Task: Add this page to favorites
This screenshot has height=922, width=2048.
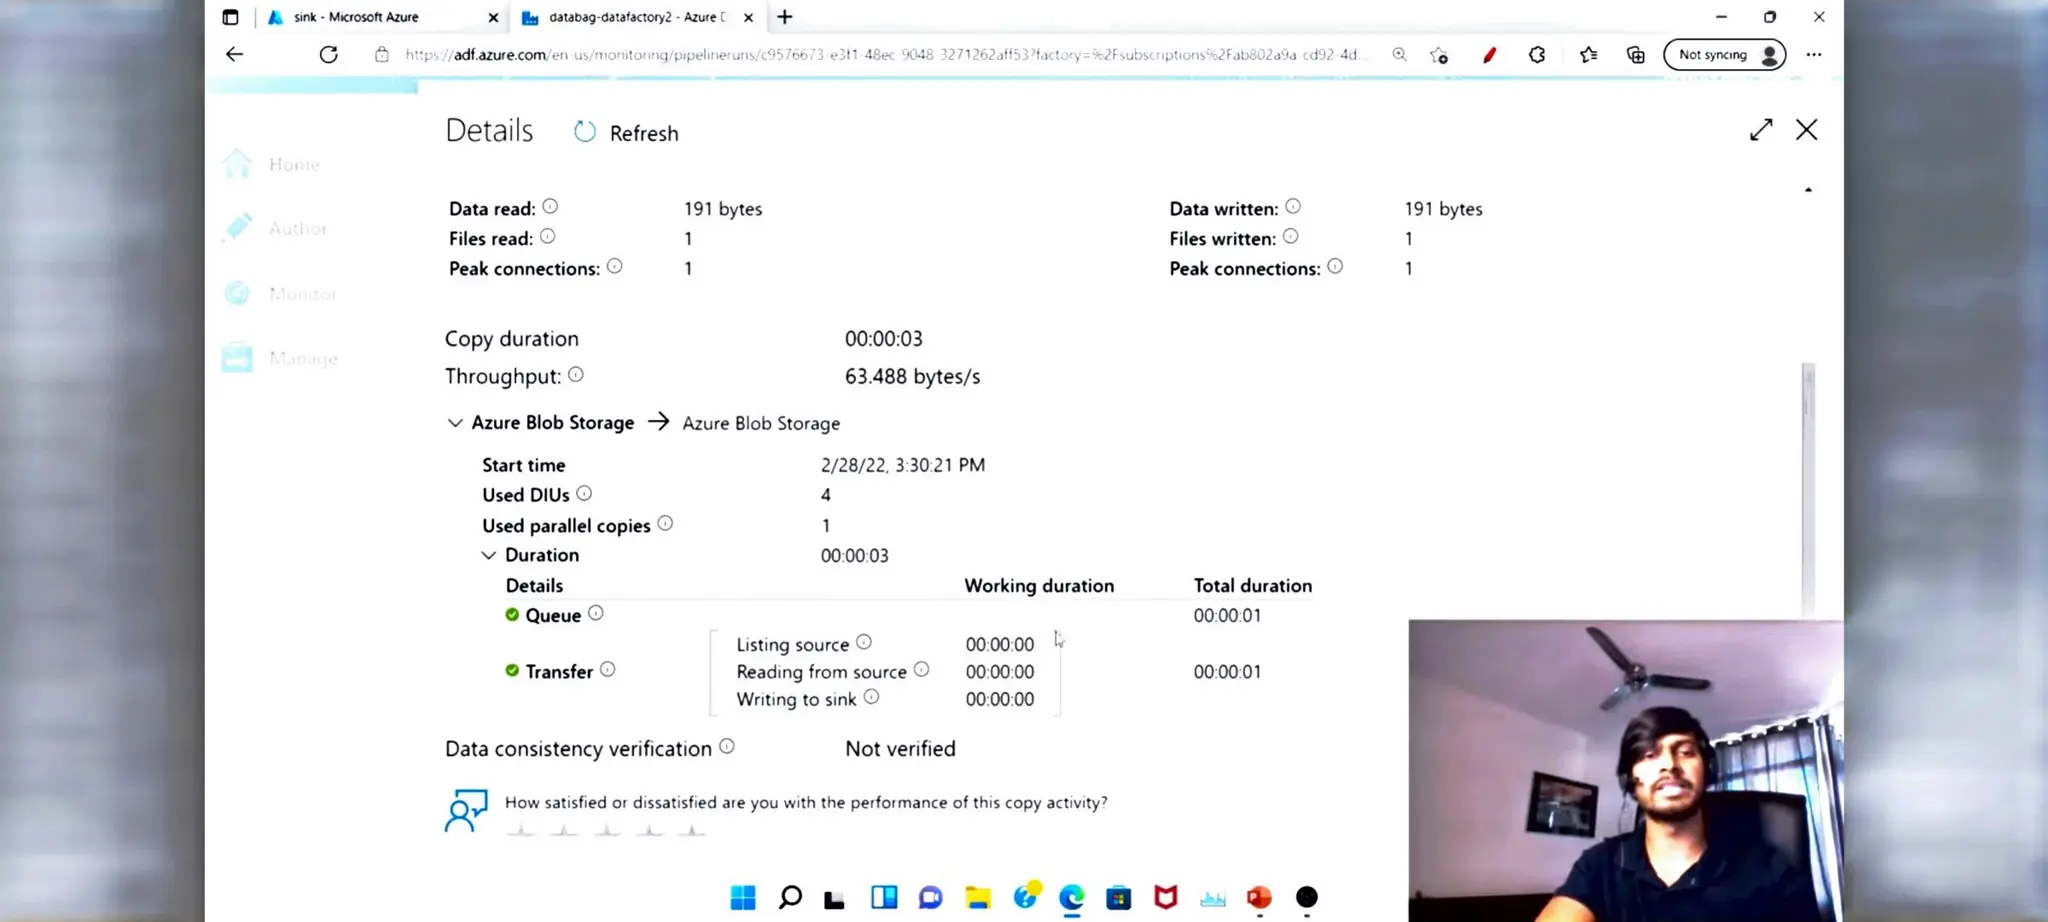Action: (1439, 55)
